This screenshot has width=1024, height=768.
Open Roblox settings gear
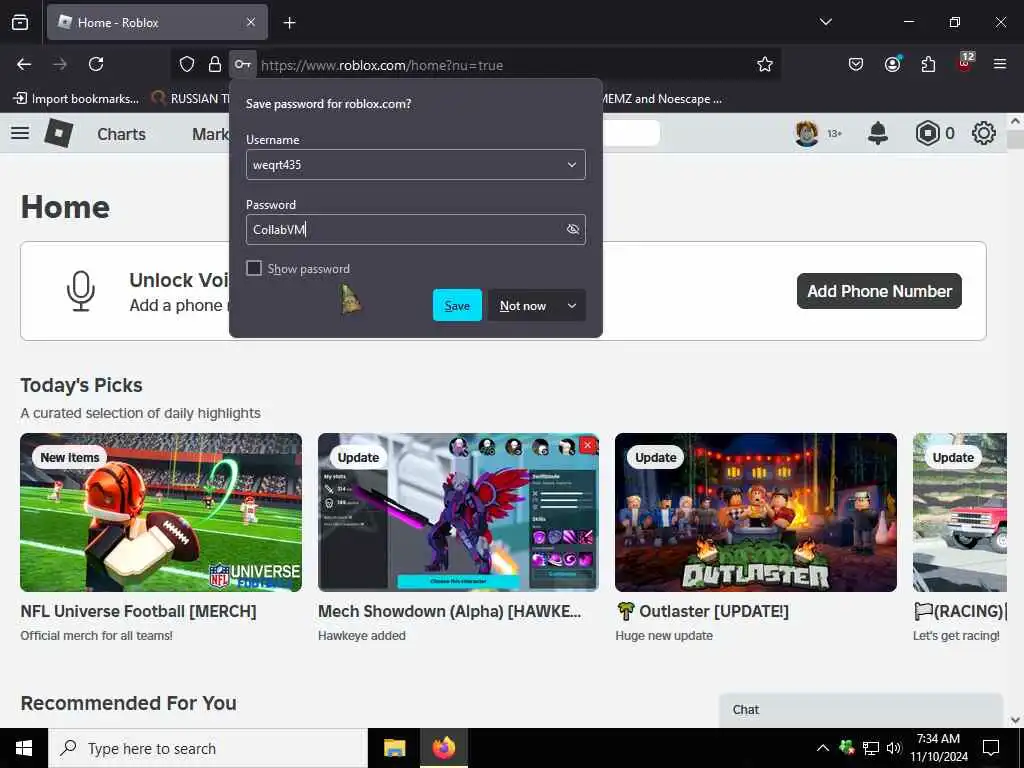(x=984, y=133)
